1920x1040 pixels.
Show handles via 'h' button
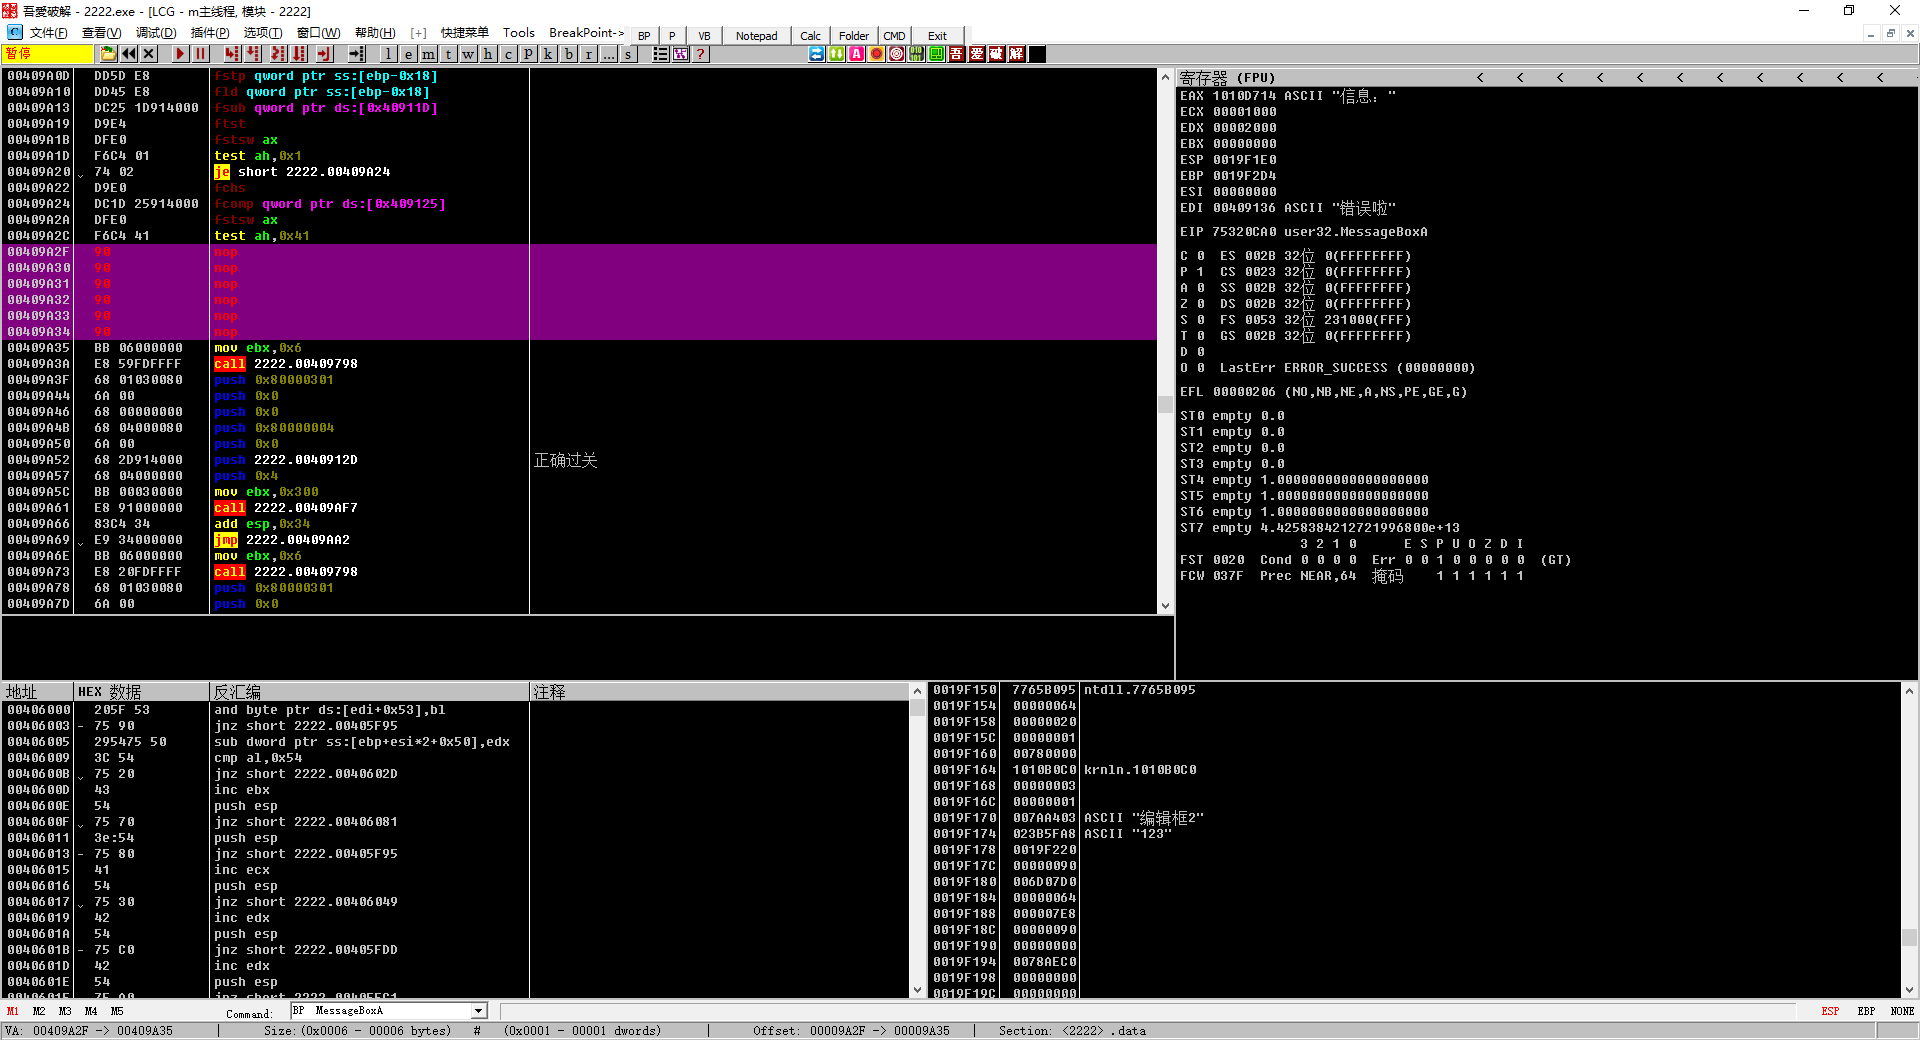(489, 54)
